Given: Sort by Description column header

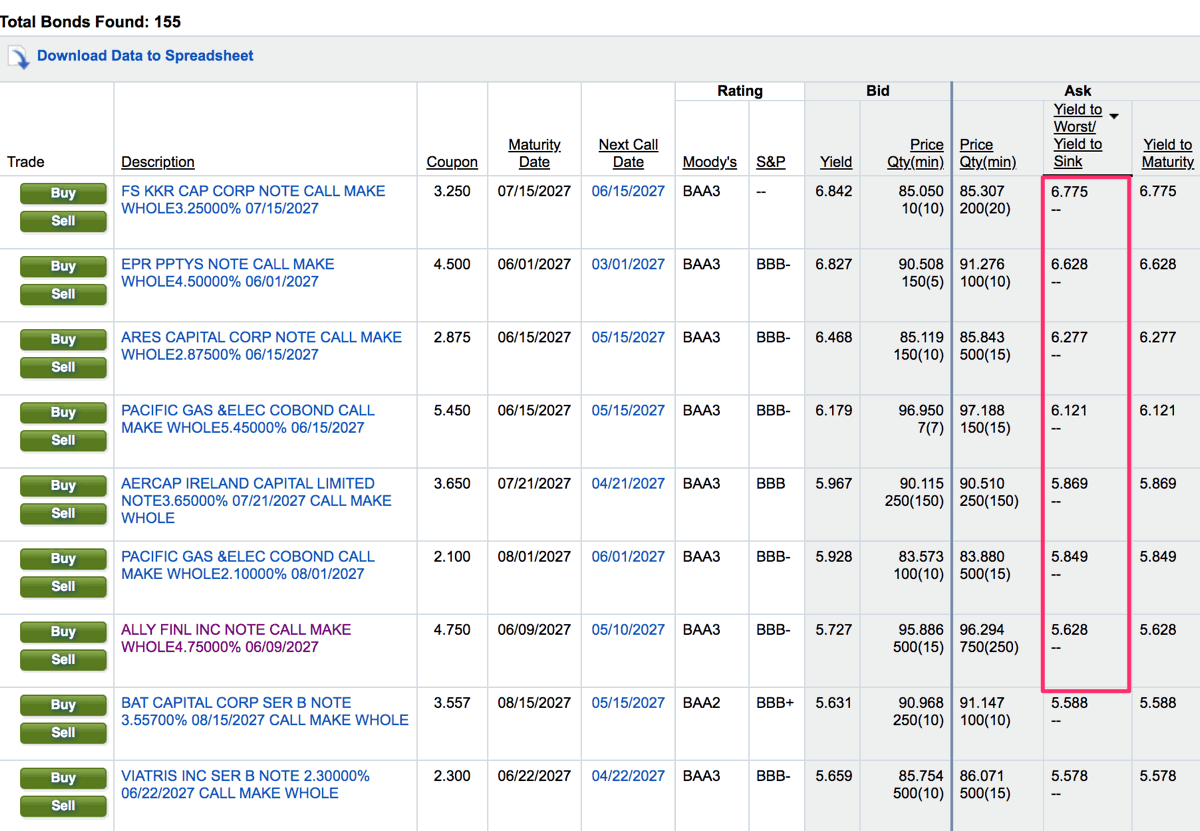Looking at the screenshot, I should (158, 162).
